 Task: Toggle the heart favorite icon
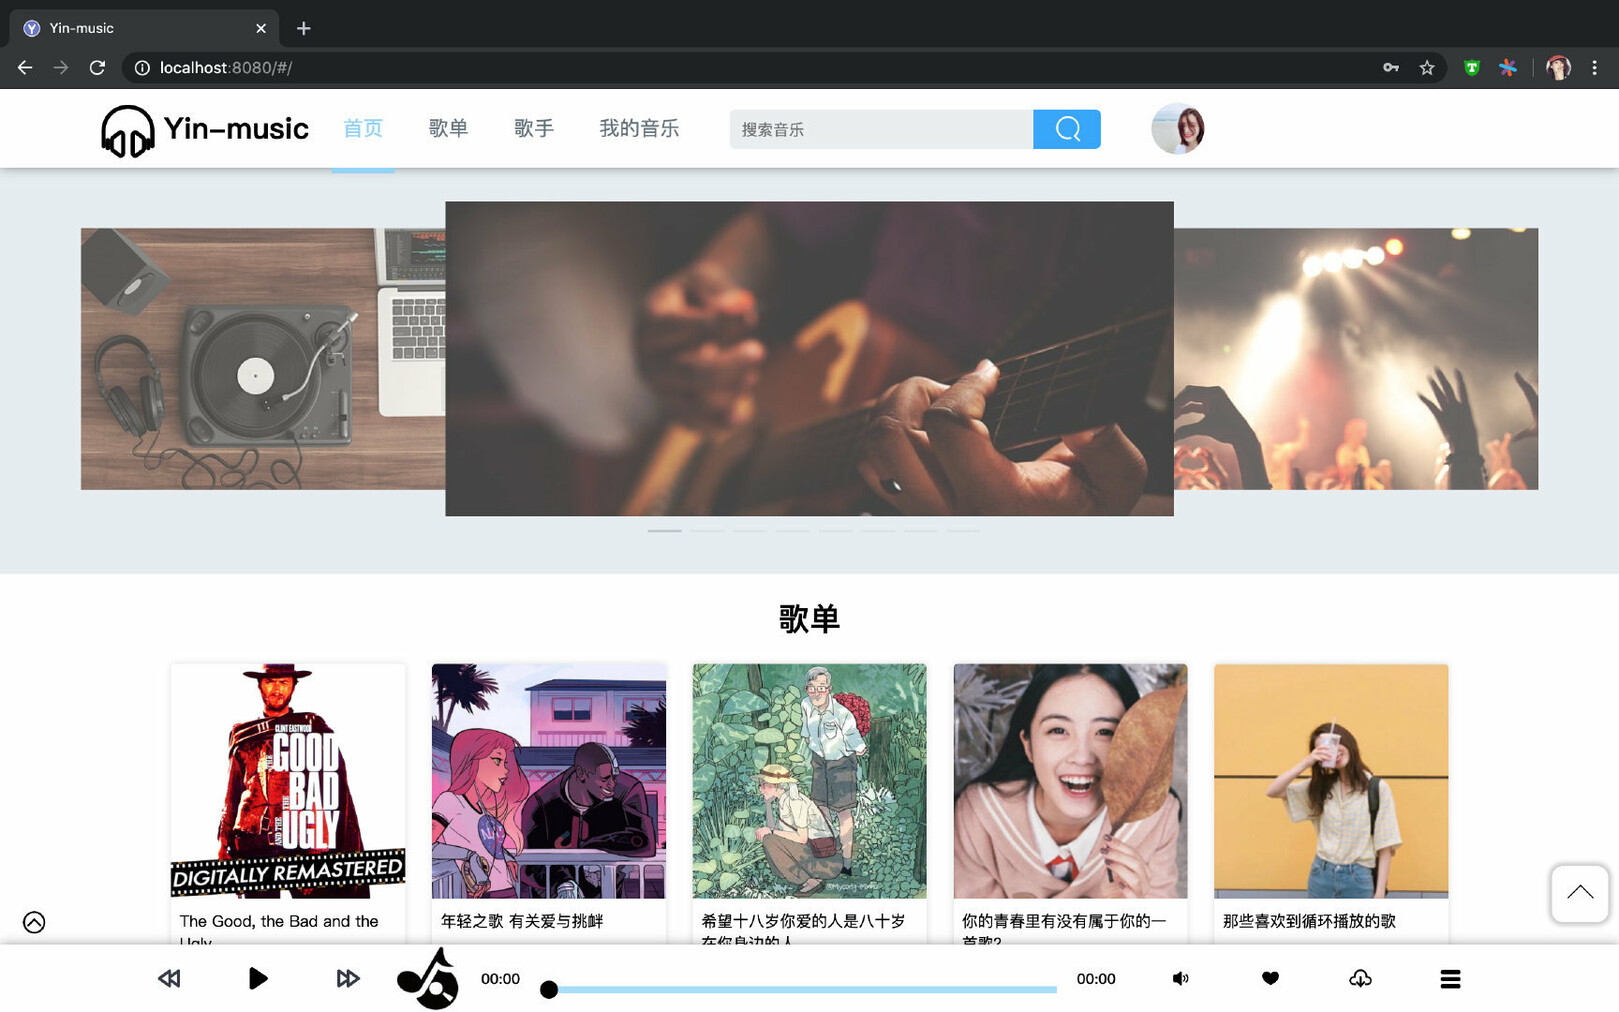tap(1270, 978)
